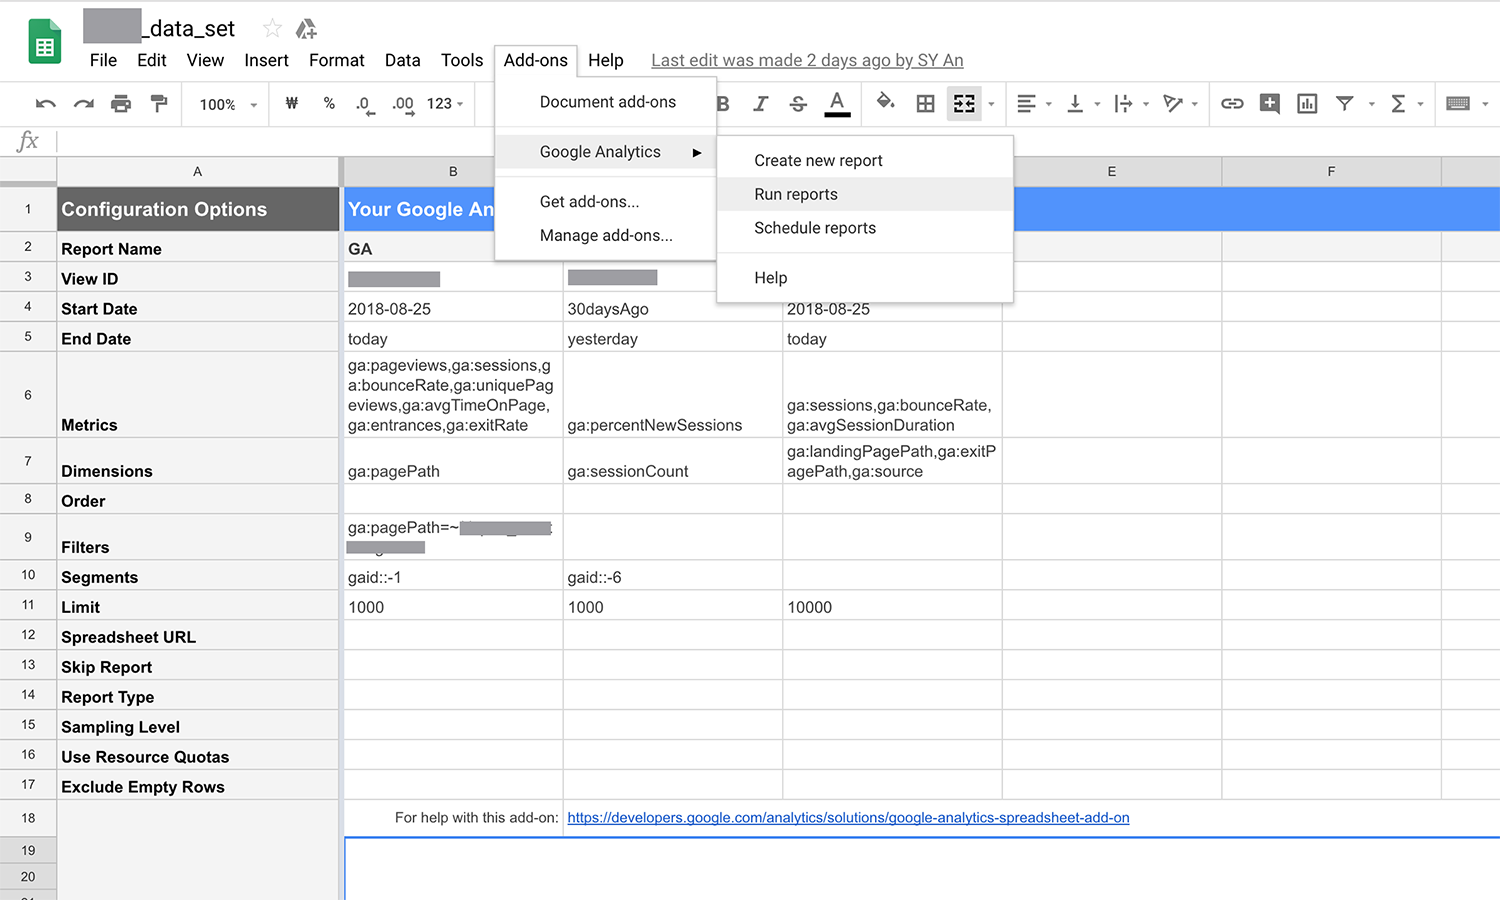Open the add-on help URL link

click(x=848, y=818)
